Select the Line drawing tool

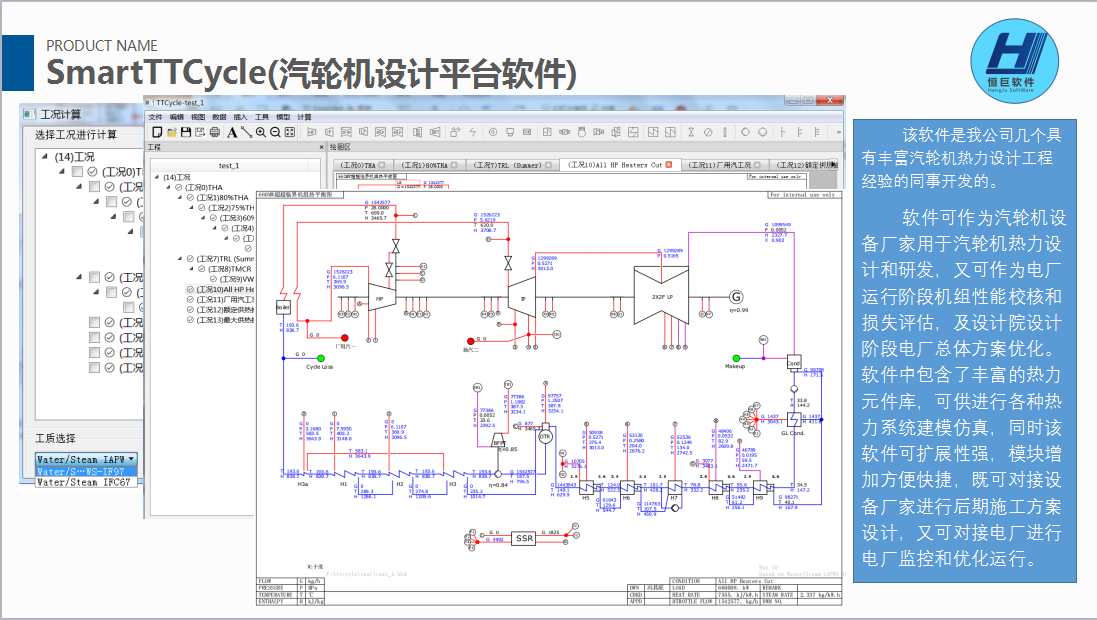point(246,132)
